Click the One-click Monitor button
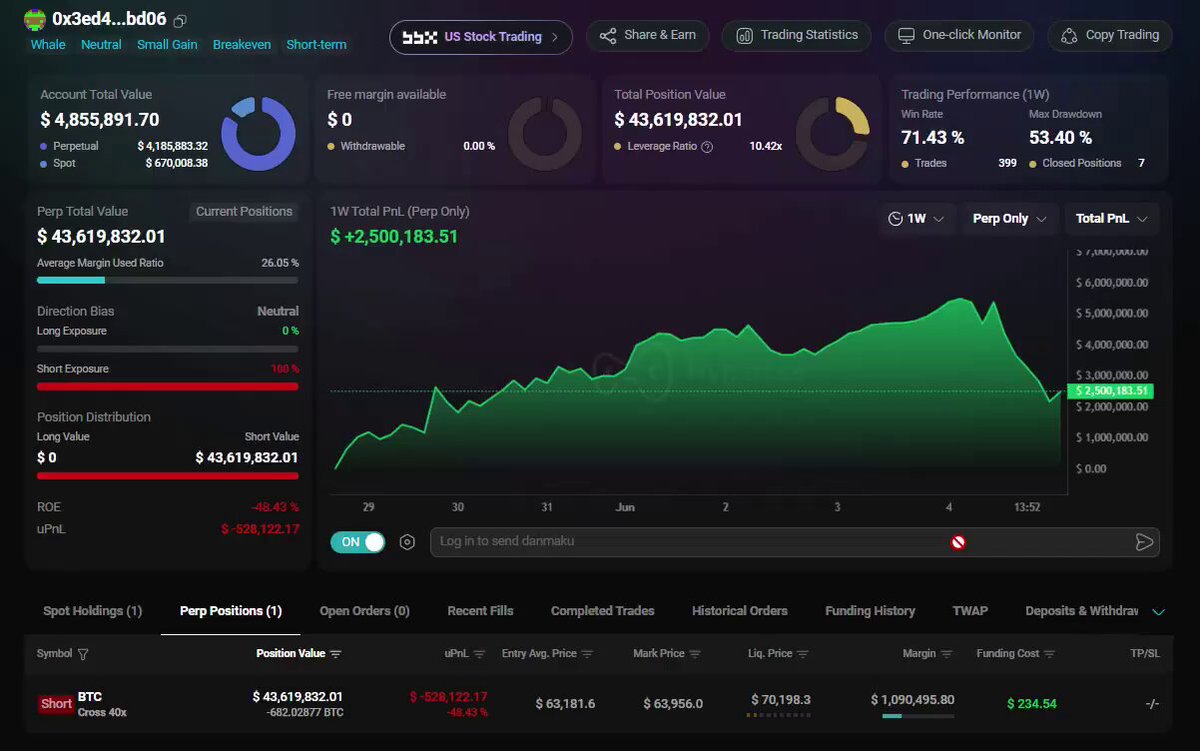This screenshot has height=751, width=1200. point(959,36)
